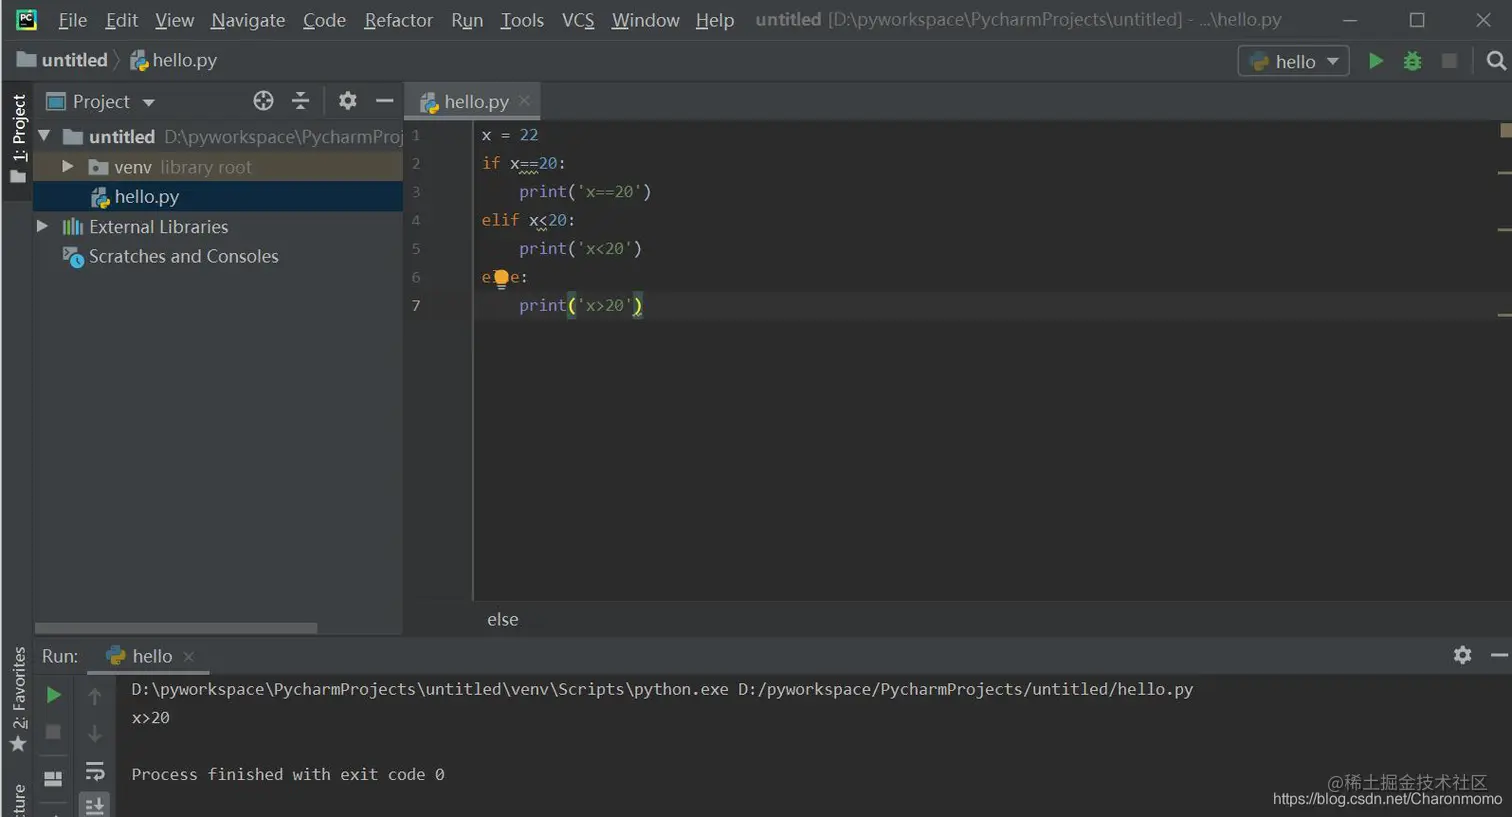Viewport: 1512px width, 817px height.
Task: Click the down arrow in Run panel
Action: tap(95, 734)
